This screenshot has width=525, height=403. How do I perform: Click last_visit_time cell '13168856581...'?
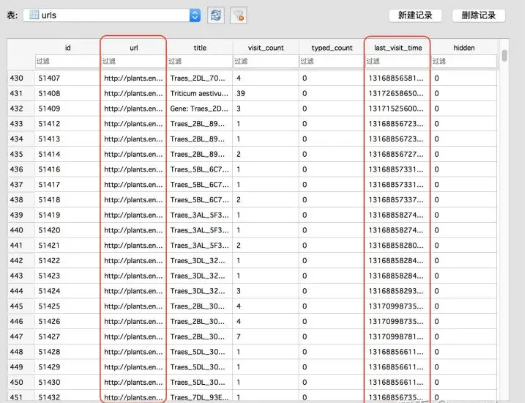398,78
